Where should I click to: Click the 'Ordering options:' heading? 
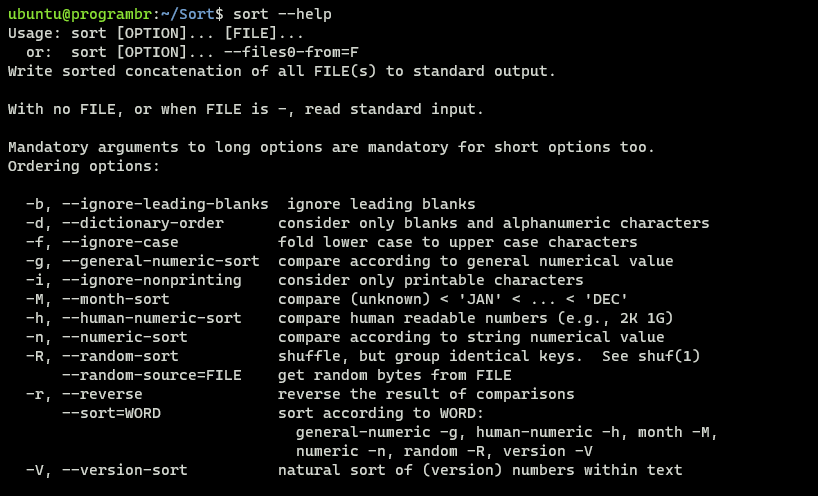coord(84,166)
